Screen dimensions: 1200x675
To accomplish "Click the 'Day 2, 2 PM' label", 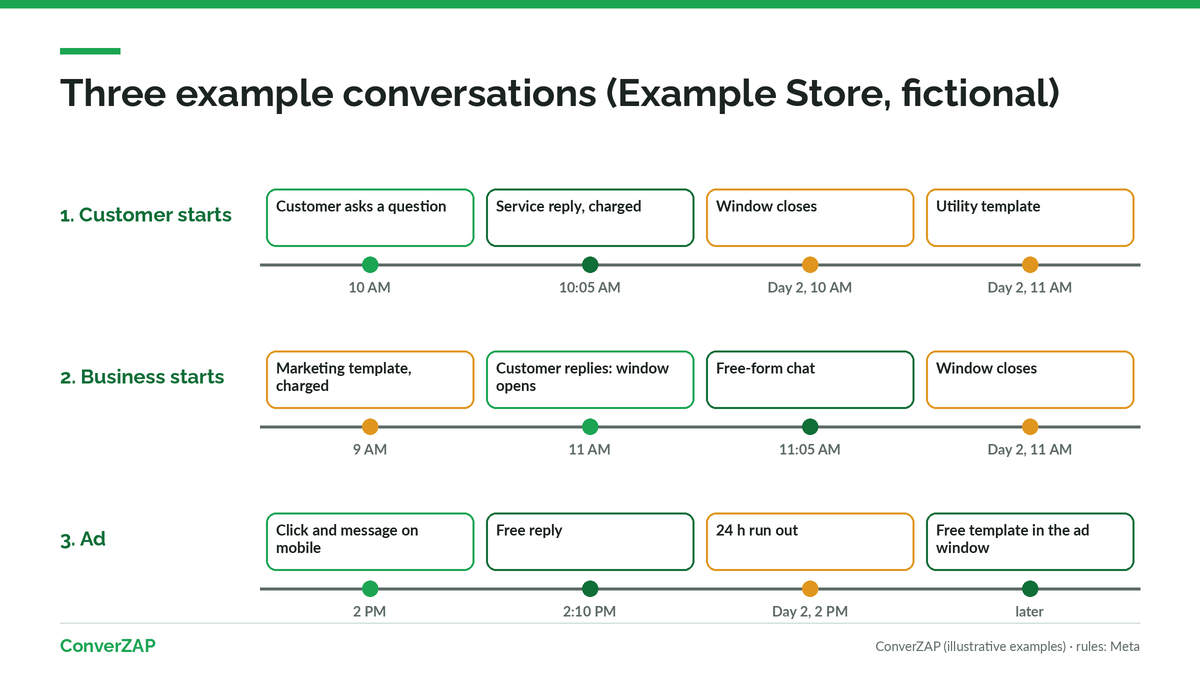I will pos(810,612).
